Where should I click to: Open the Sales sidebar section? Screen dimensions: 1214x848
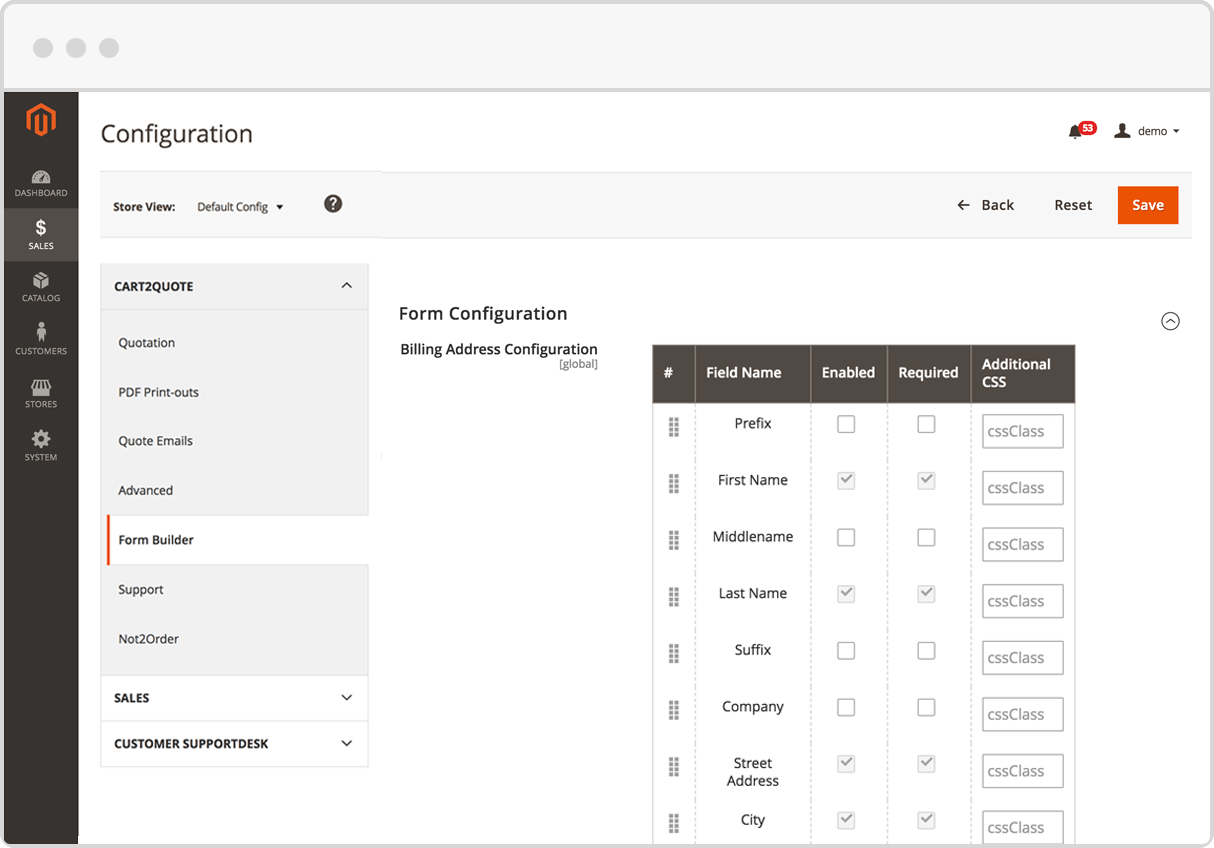41,235
